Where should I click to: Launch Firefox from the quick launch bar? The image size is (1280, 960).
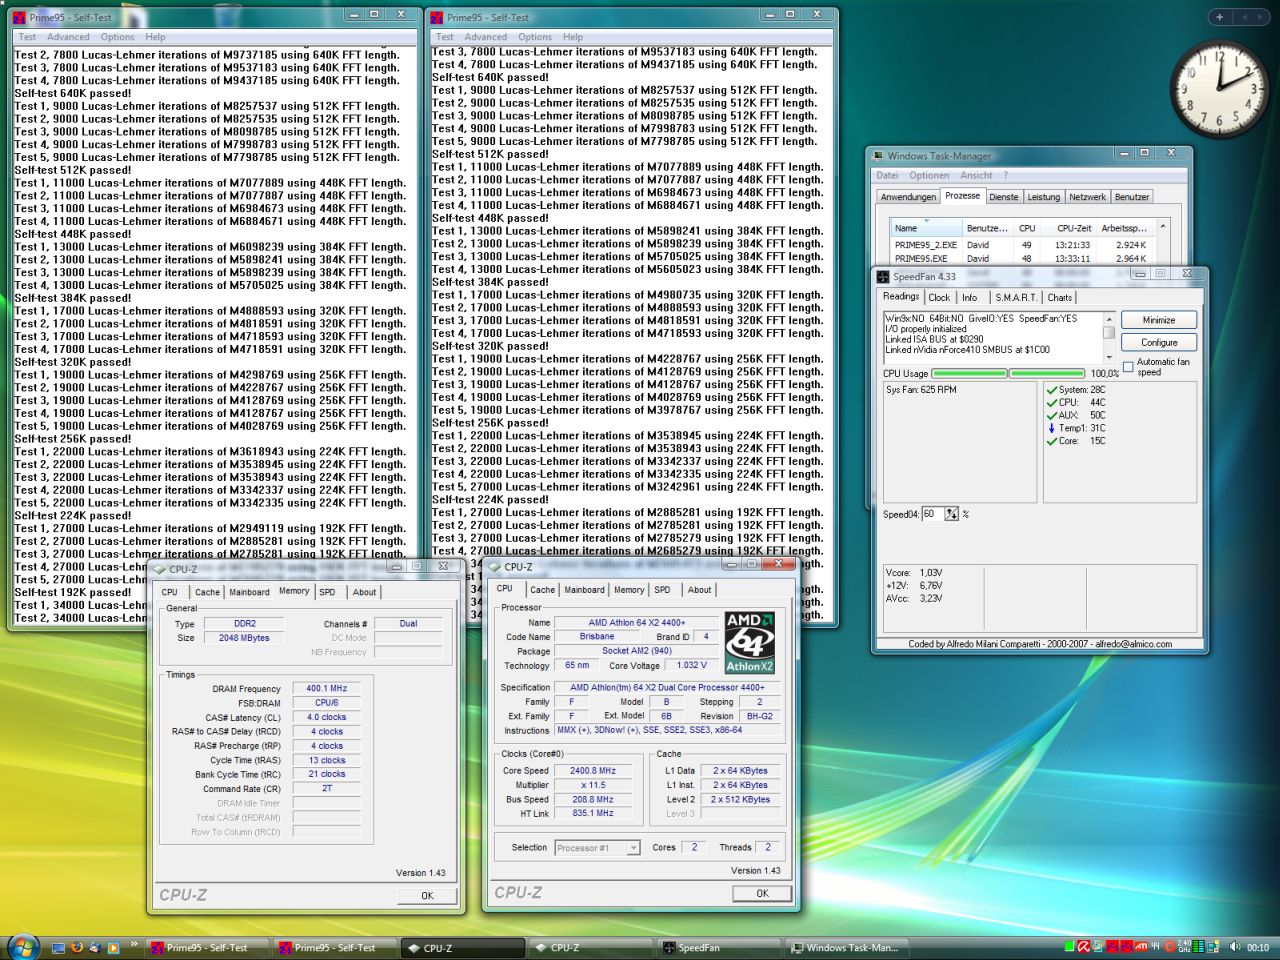point(76,947)
